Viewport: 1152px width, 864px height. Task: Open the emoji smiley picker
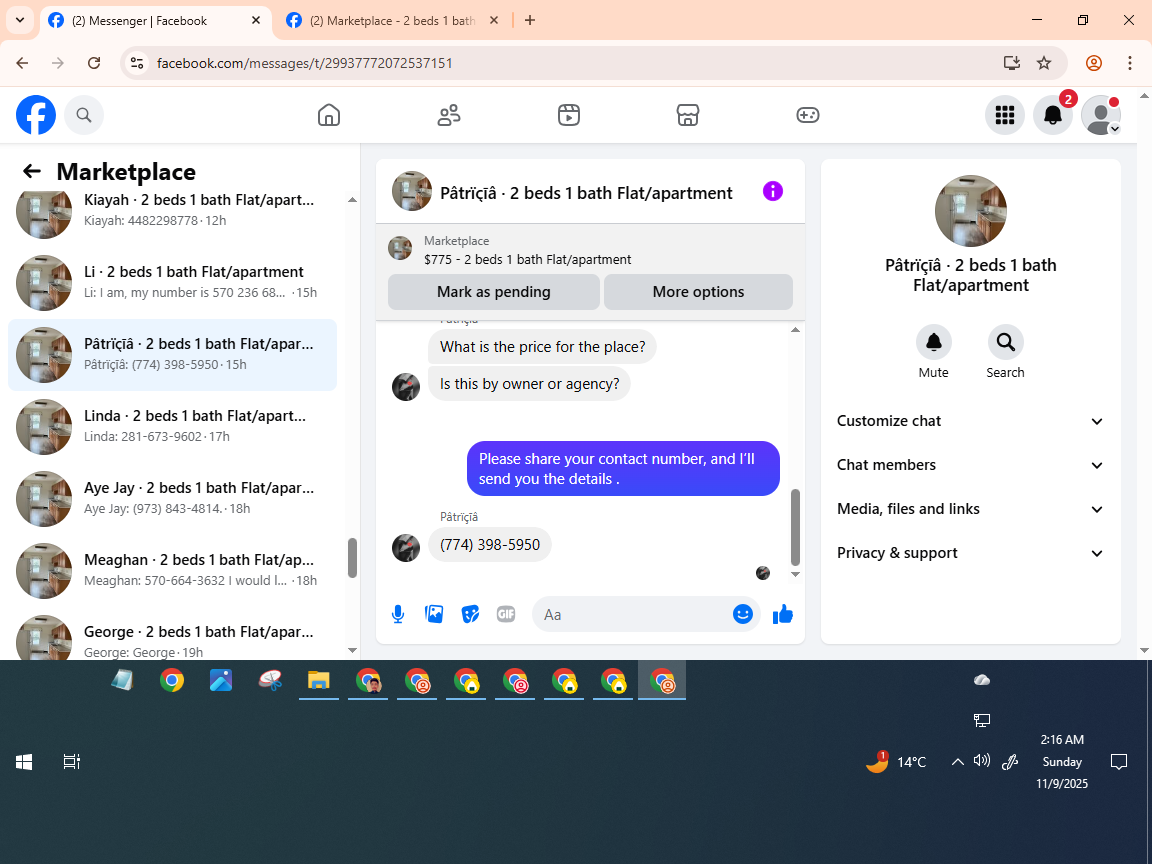pyautogui.click(x=743, y=614)
